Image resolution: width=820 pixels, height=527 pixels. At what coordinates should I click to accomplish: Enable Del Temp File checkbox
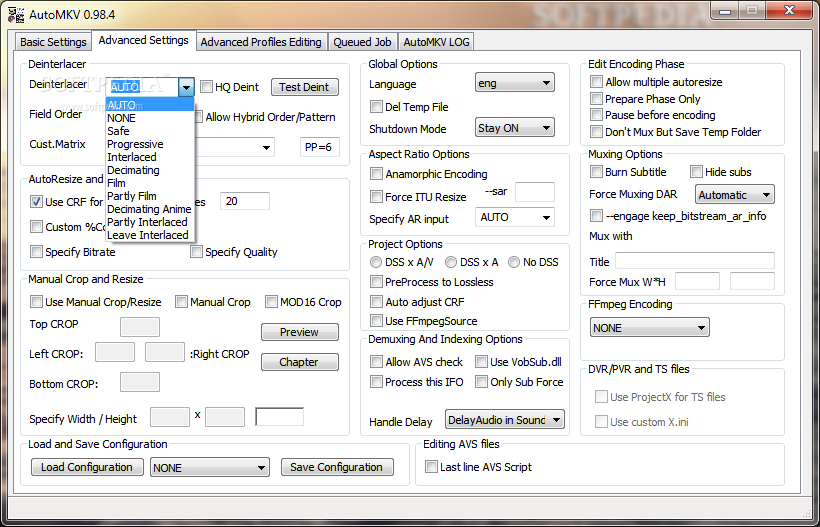pyautogui.click(x=376, y=107)
